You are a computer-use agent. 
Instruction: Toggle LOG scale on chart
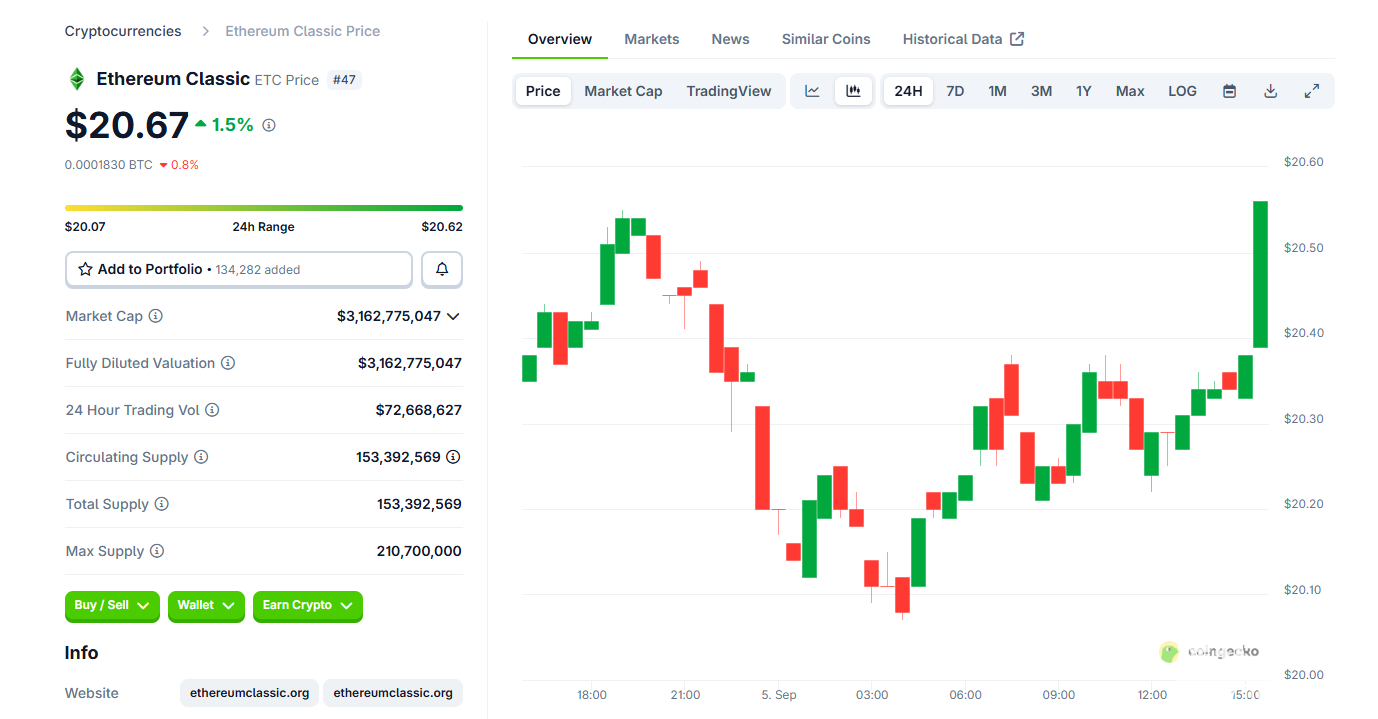[1182, 91]
